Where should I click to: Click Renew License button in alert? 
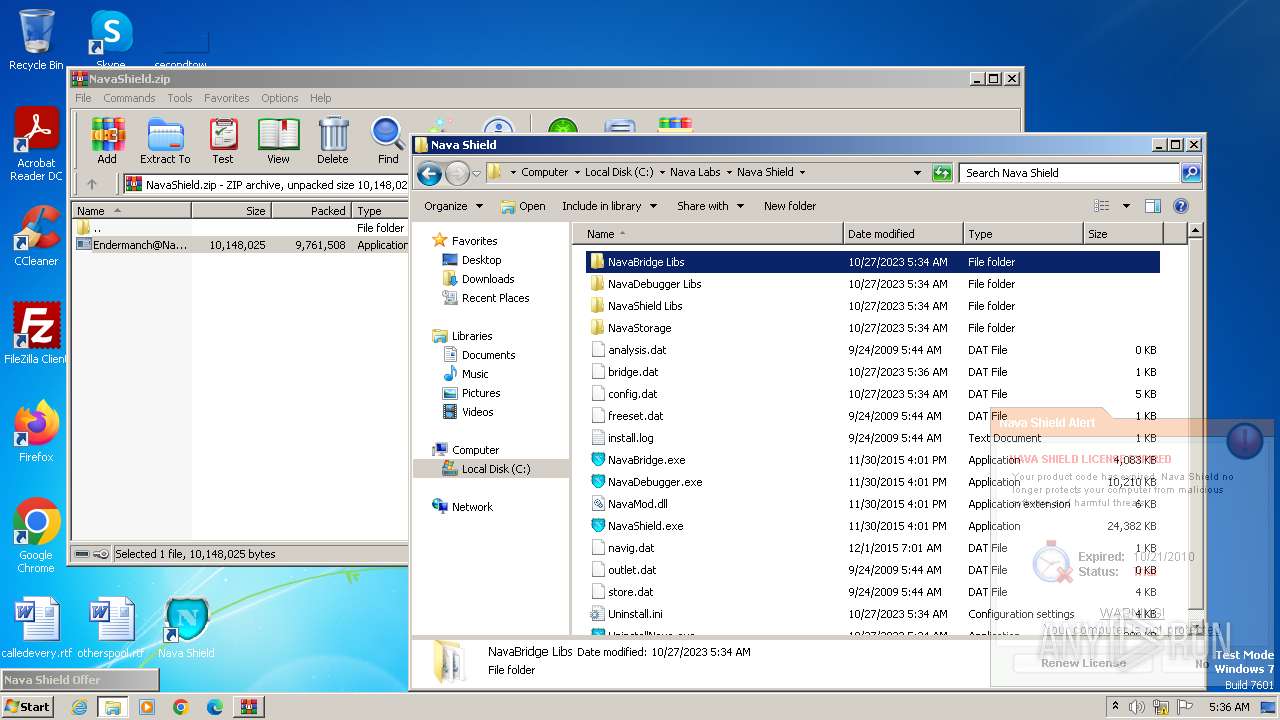(x=1083, y=663)
